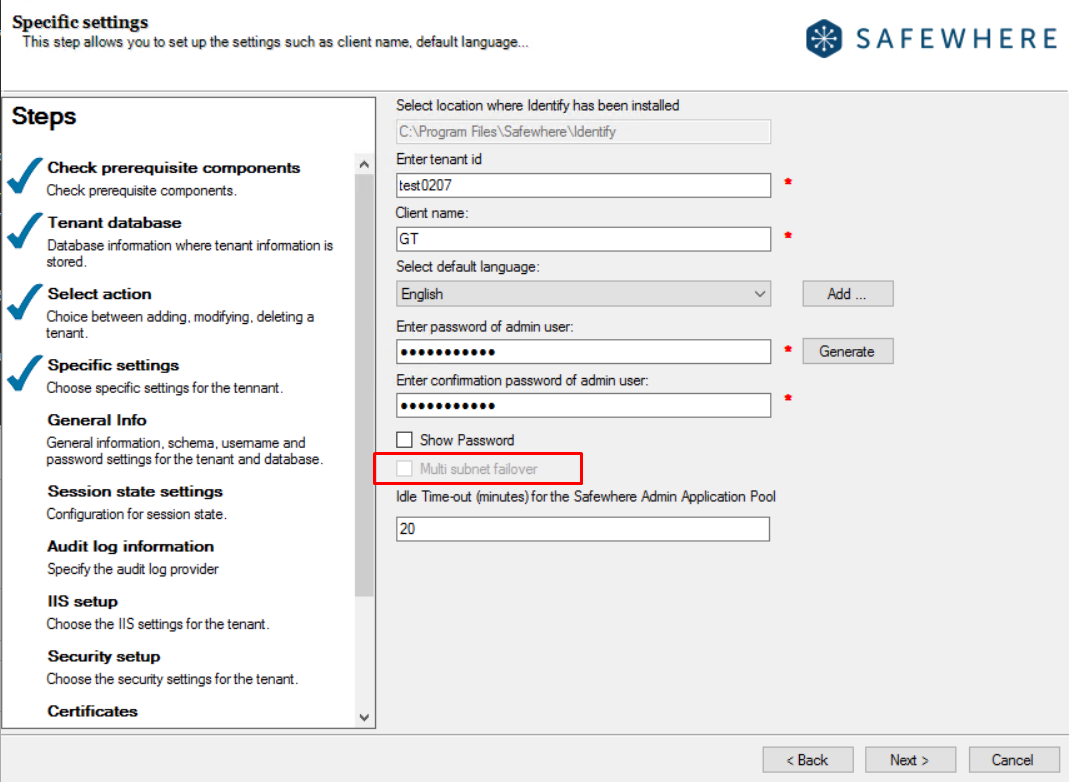
Task: Click the Generate password button
Action: point(847,351)
